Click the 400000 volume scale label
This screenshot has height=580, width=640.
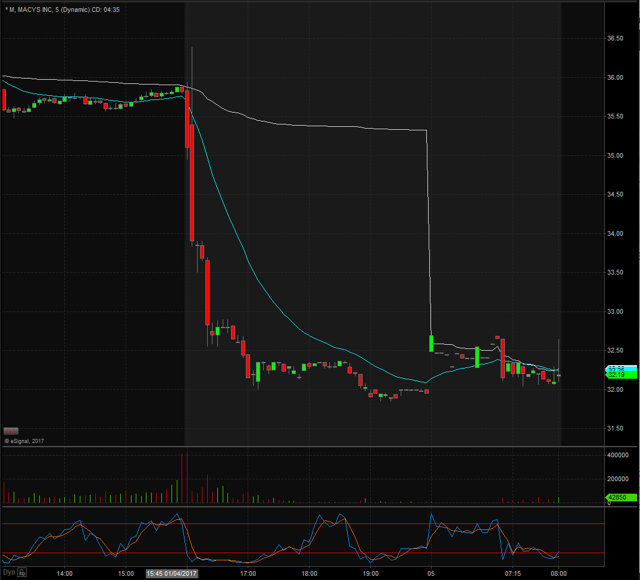pos(618,455)
